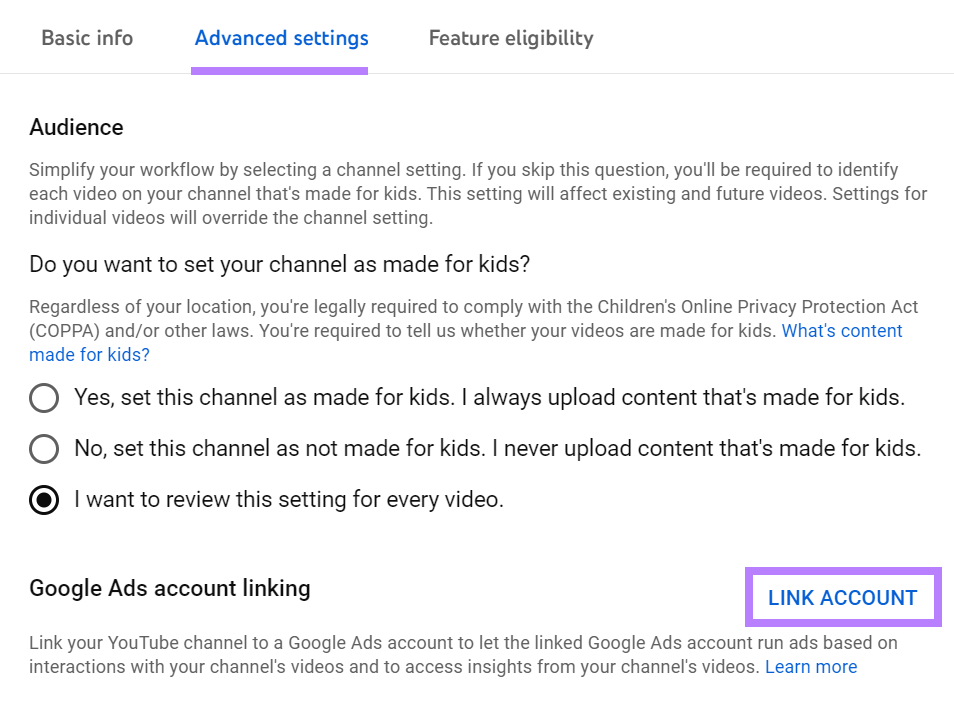
Task: Open Learn more about Google Ads insights
Action: [810, 666]
